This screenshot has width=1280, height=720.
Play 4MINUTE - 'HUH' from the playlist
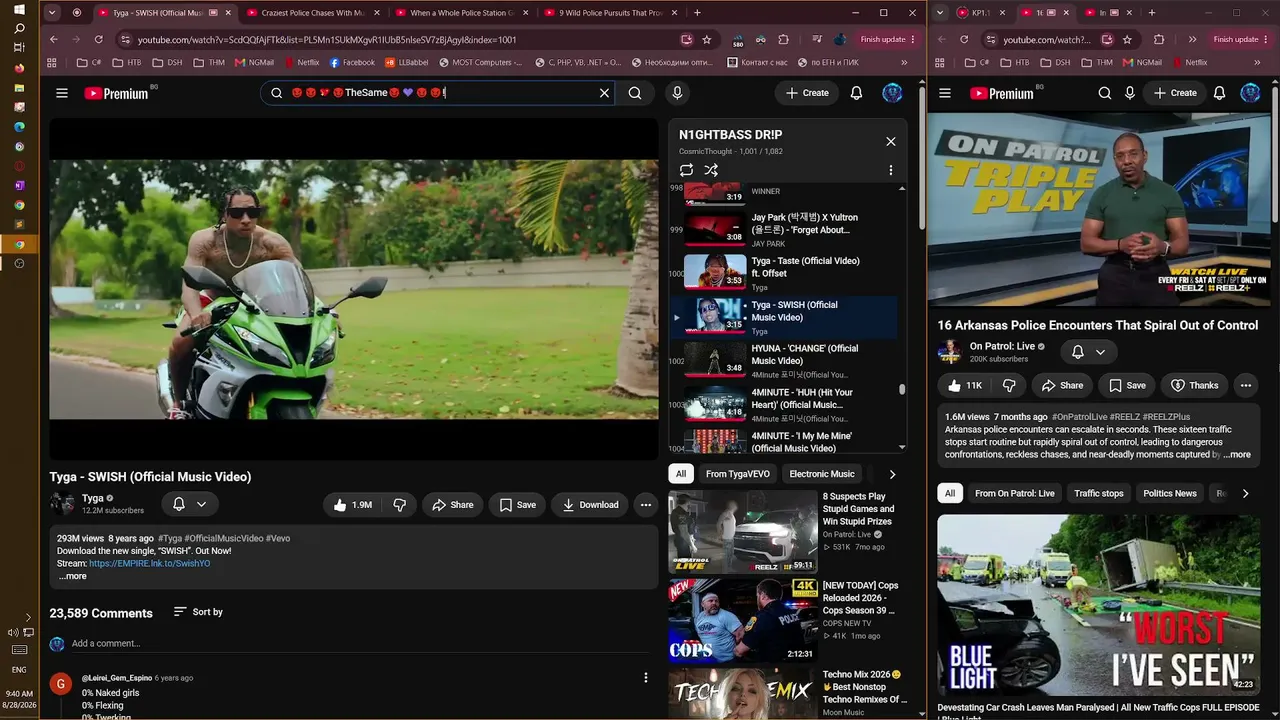click(x=784, y=404)
